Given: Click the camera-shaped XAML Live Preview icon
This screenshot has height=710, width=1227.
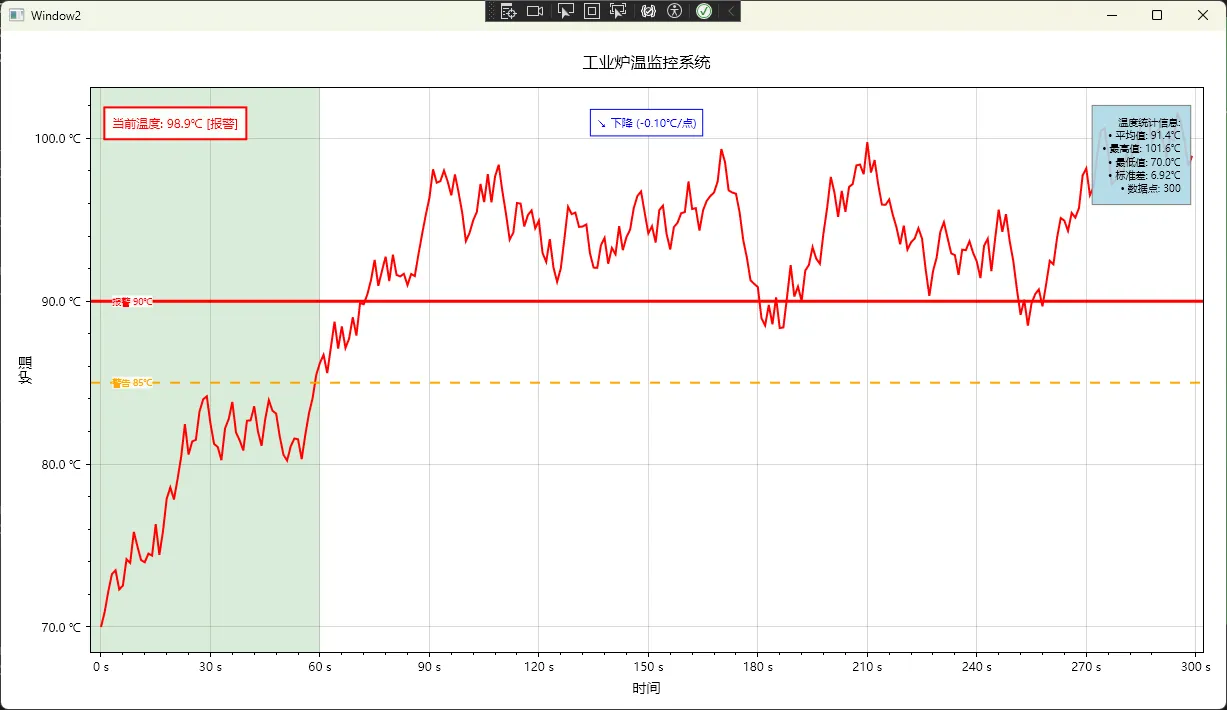Looking at the screenshot, I should pyautogui.click(x=535, y=11).
